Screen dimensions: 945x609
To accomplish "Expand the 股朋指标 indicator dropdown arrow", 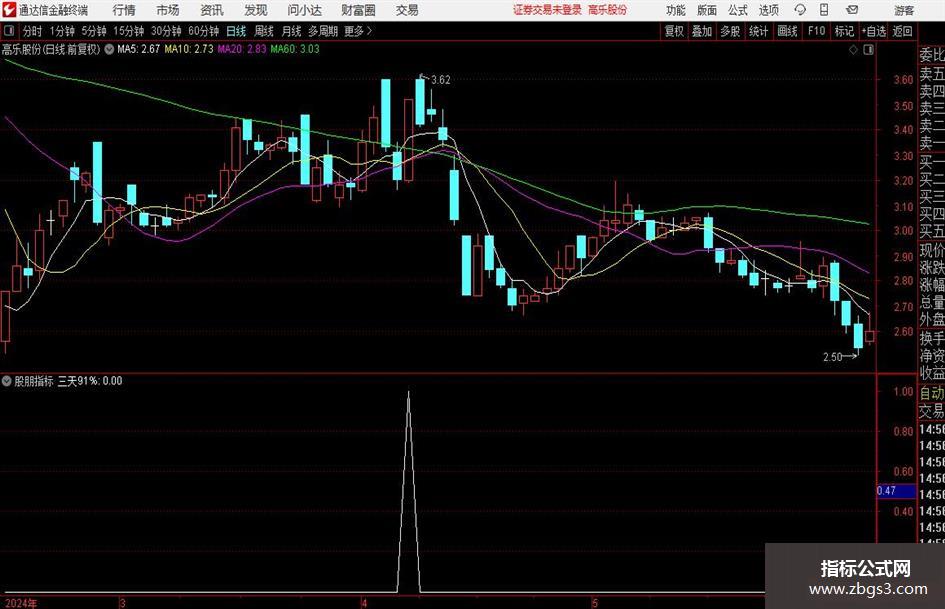I will [7, 381].
